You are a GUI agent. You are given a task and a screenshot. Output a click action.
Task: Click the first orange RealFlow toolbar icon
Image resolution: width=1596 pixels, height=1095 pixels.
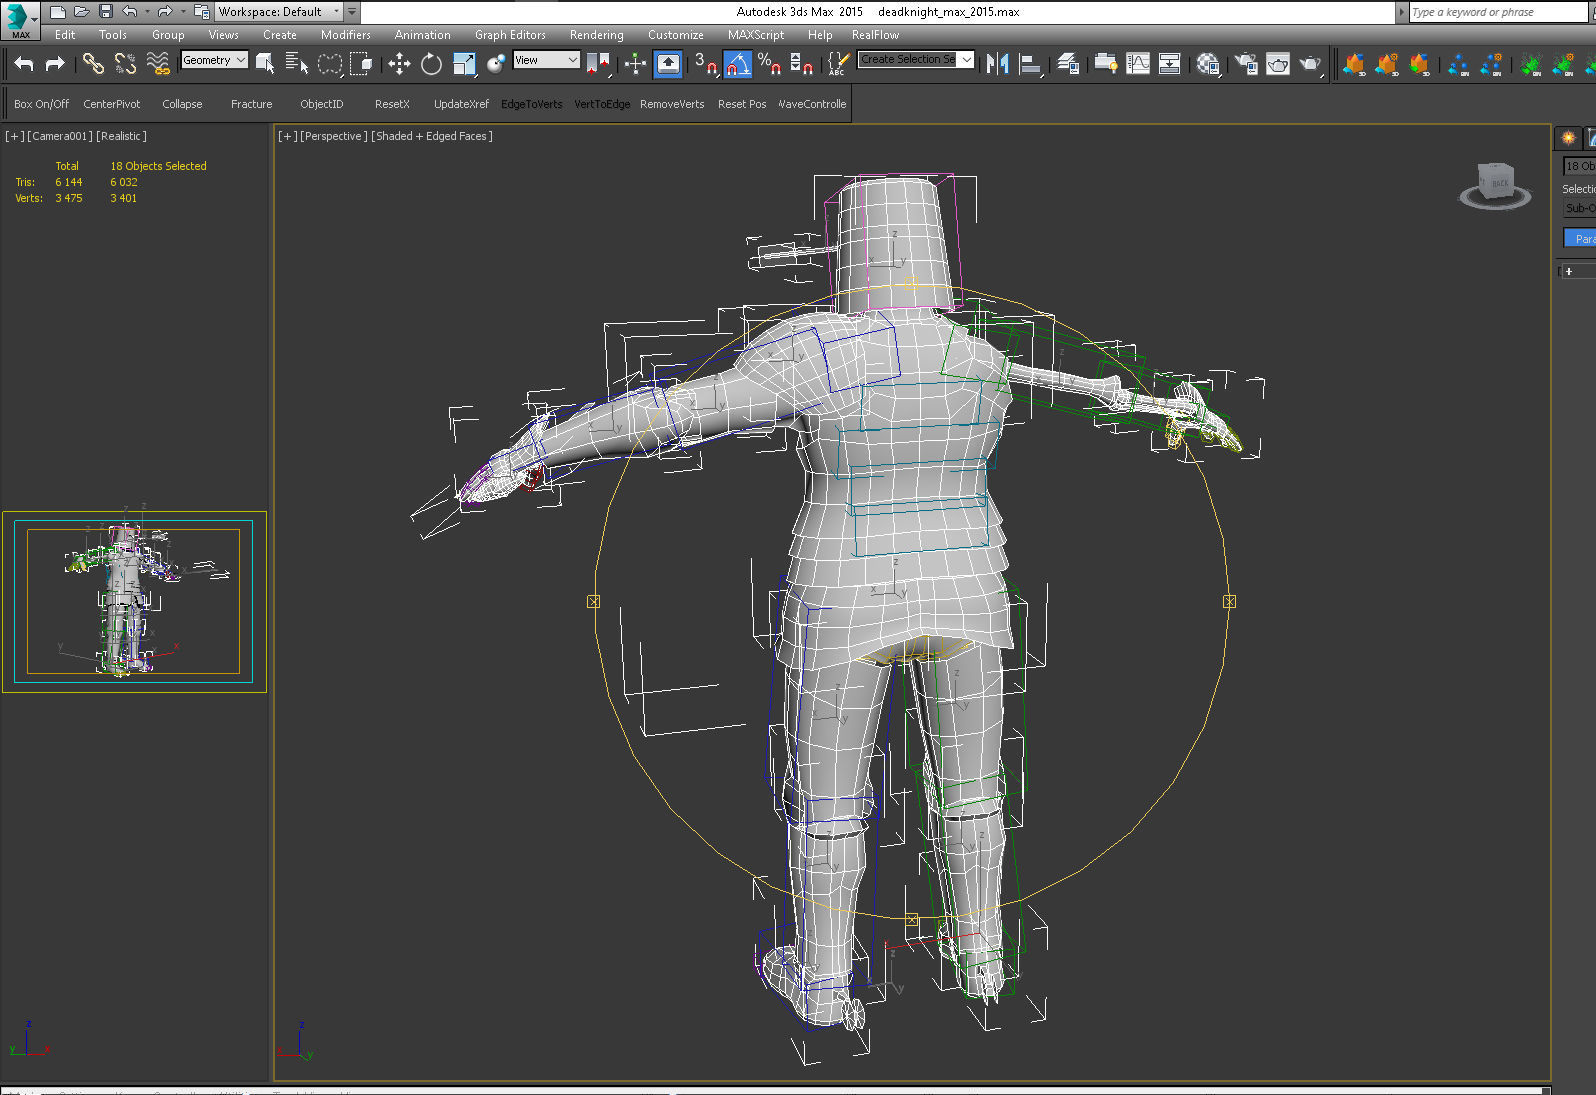click(1354, 64)
